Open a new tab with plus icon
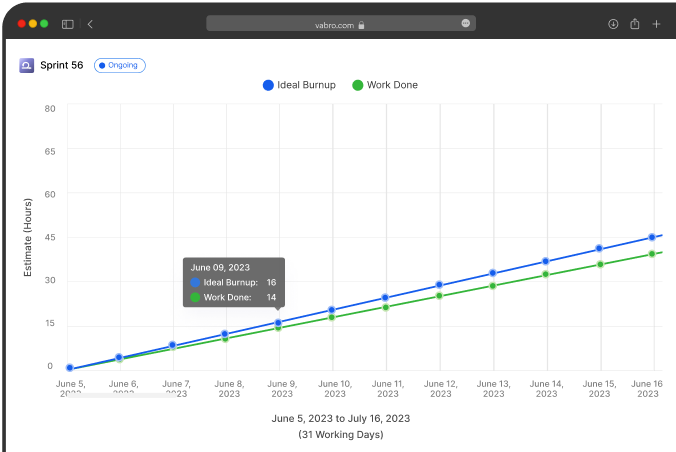Viewport: 676px width, 452px height. pos(656,23)
